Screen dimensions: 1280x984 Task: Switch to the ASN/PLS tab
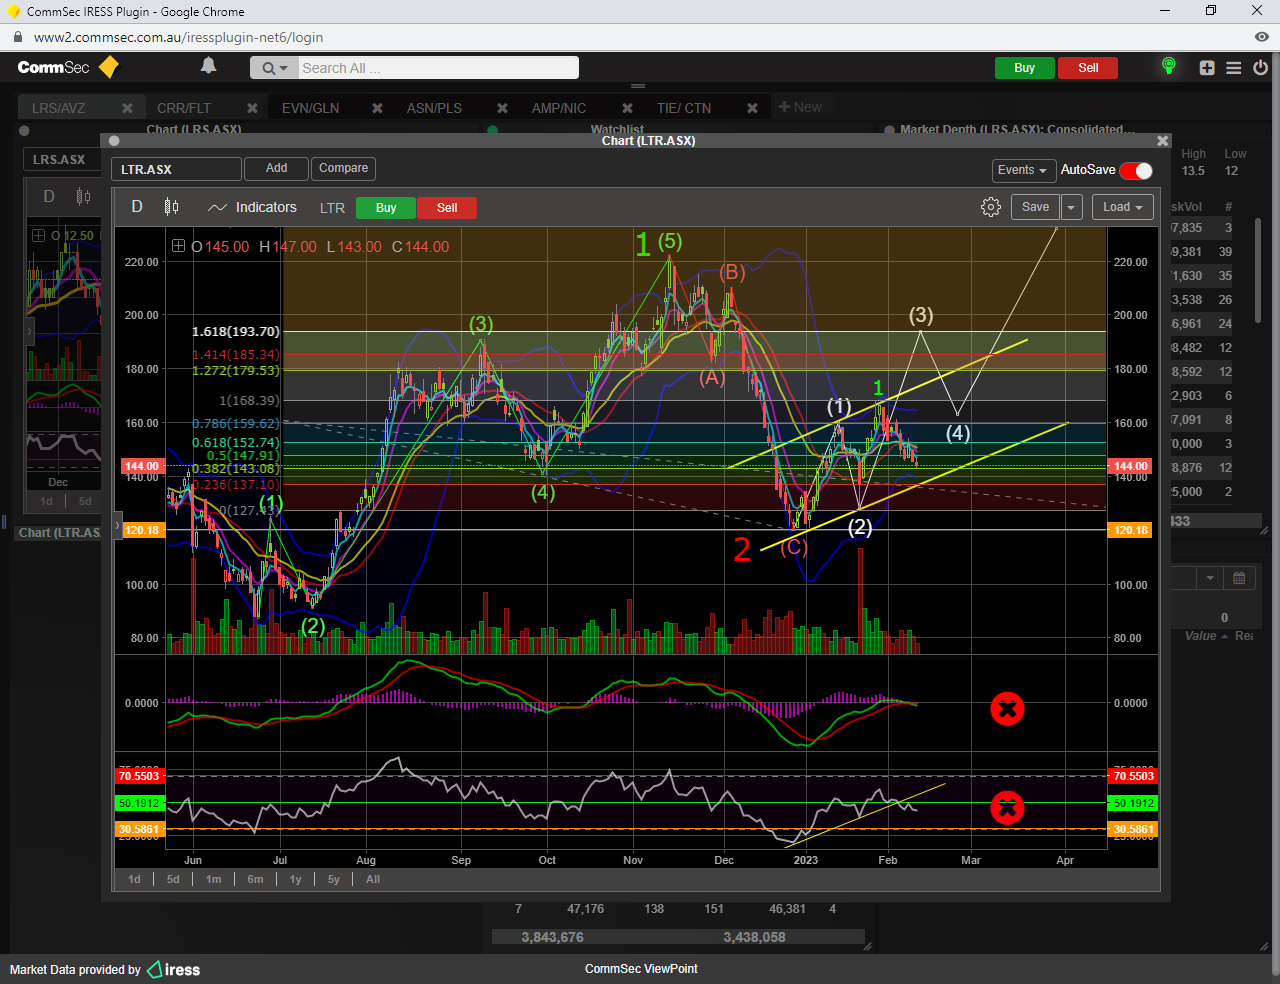(x=434, y=108)
